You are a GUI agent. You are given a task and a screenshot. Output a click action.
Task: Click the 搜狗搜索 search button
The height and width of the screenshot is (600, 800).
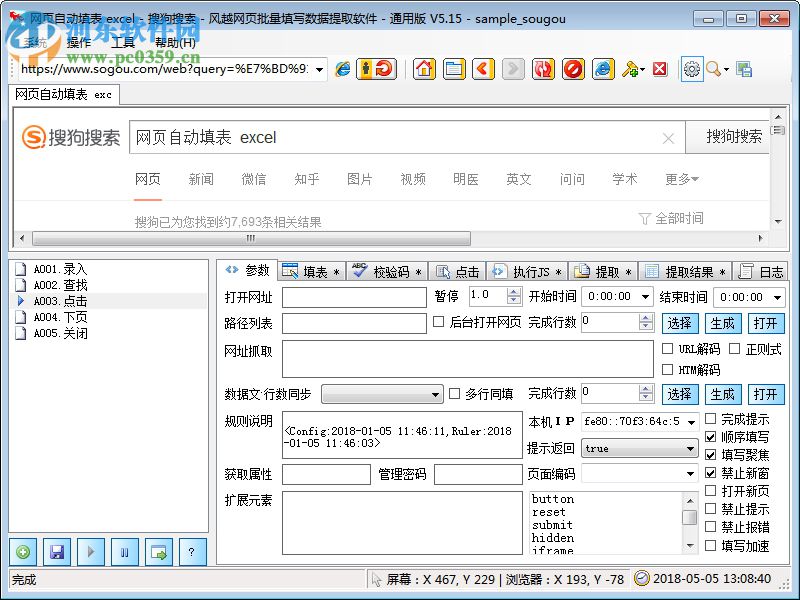point(736,138)
